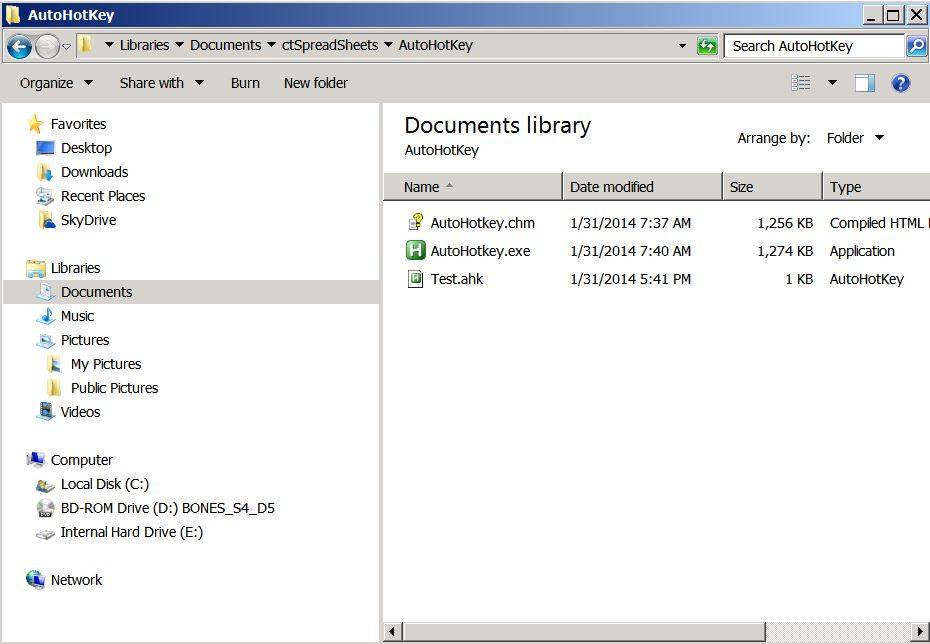The image size is (930, 644).
Task: Click the change view icon
Action: coord(801,83)
